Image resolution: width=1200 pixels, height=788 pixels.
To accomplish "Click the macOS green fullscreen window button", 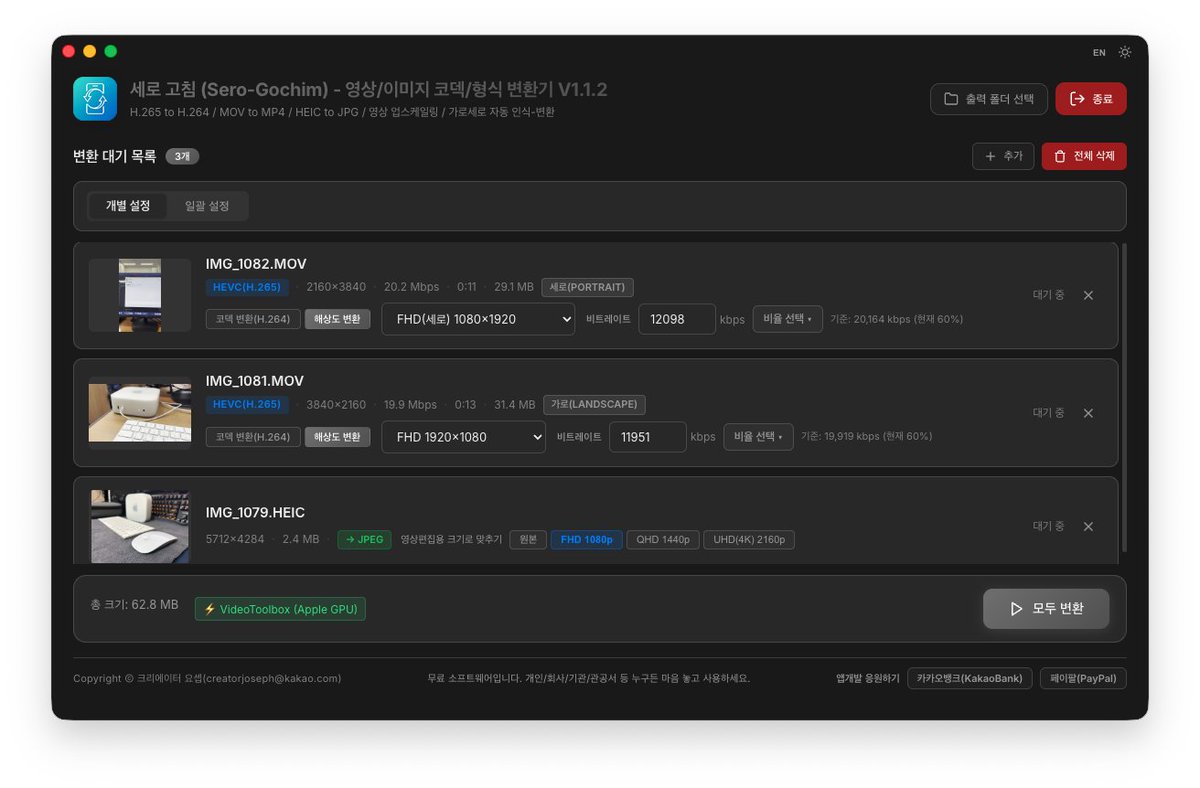I will coord(111,51).
